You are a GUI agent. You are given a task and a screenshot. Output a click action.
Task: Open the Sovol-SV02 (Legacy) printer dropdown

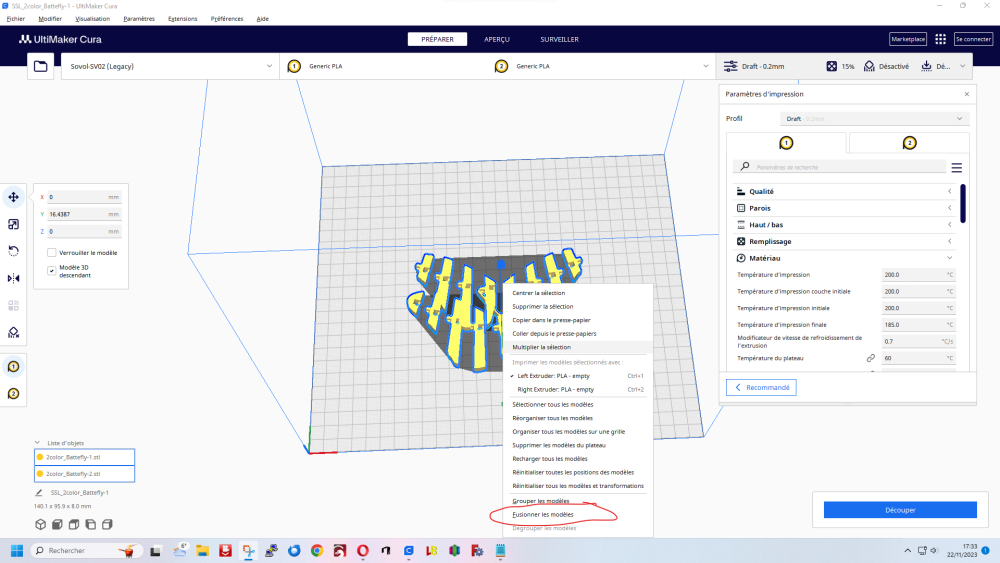(x=170, y=66)
